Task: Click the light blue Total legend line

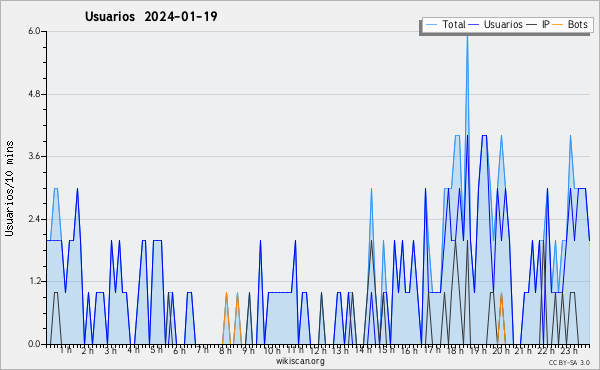Action: pos(431,25)
